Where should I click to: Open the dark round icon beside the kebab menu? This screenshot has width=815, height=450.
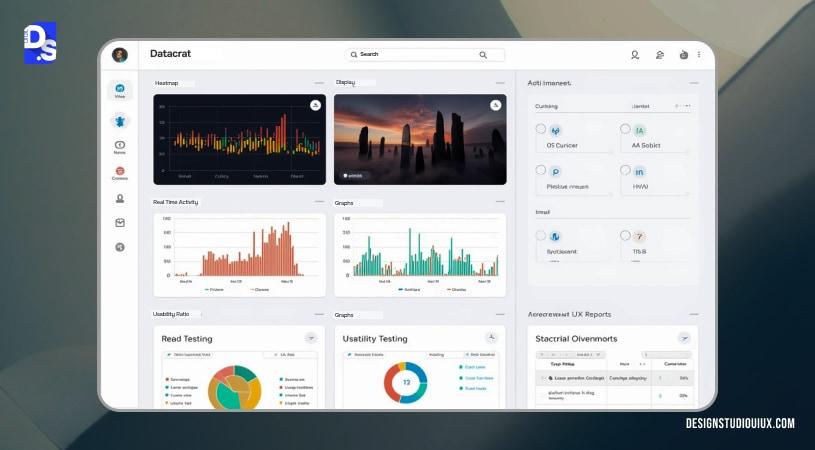[x=684, y=55]
